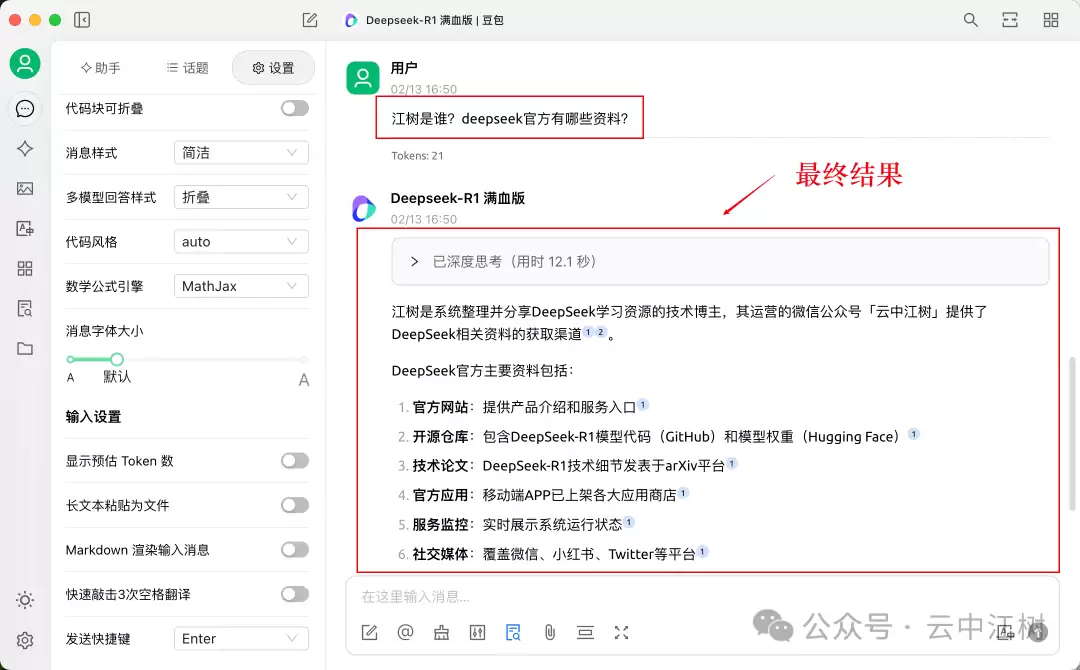Switch to the 话题 tab
This screenshot has height=670, width=1080.
[187, 67]
